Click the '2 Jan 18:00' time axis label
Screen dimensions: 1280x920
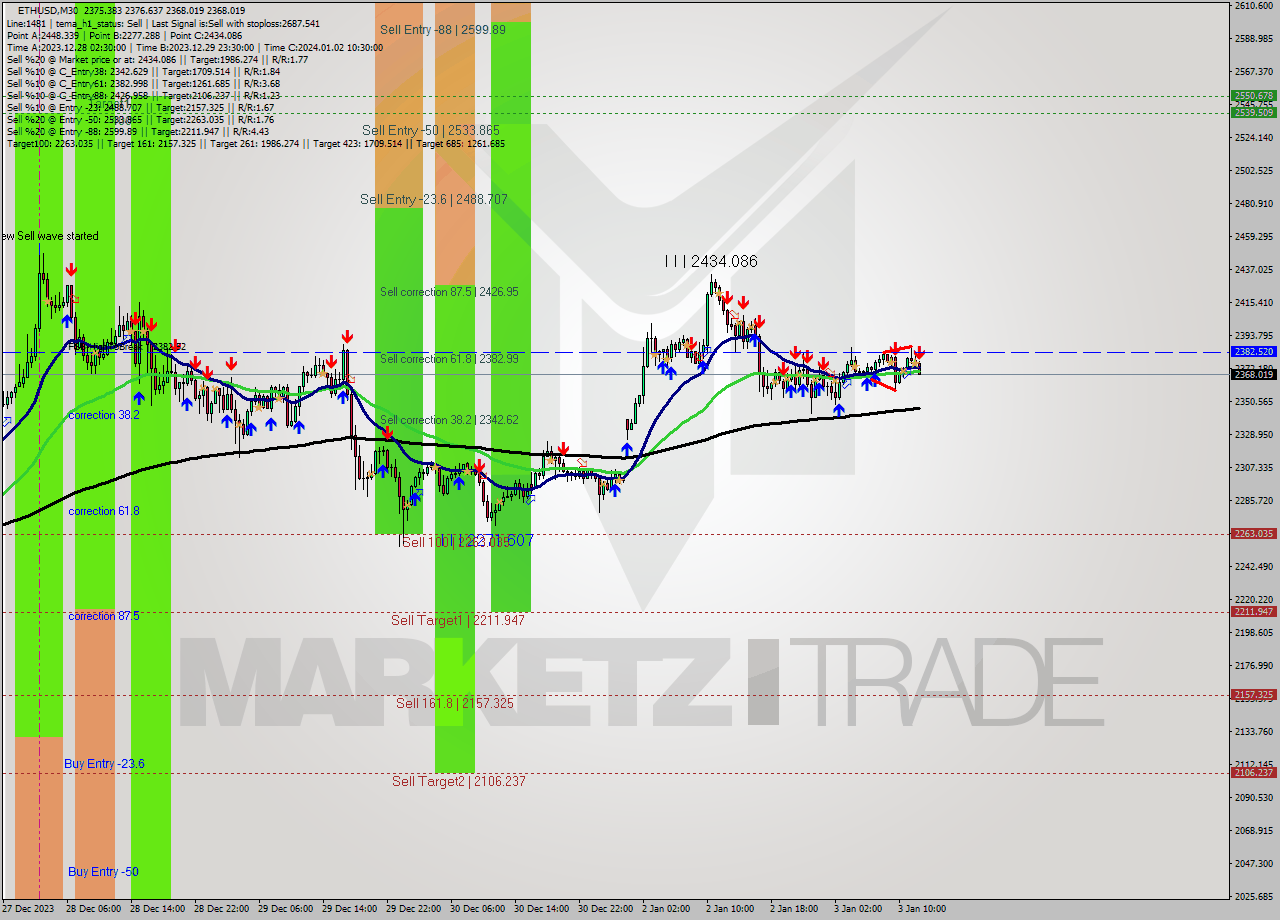tap(794, 909)
